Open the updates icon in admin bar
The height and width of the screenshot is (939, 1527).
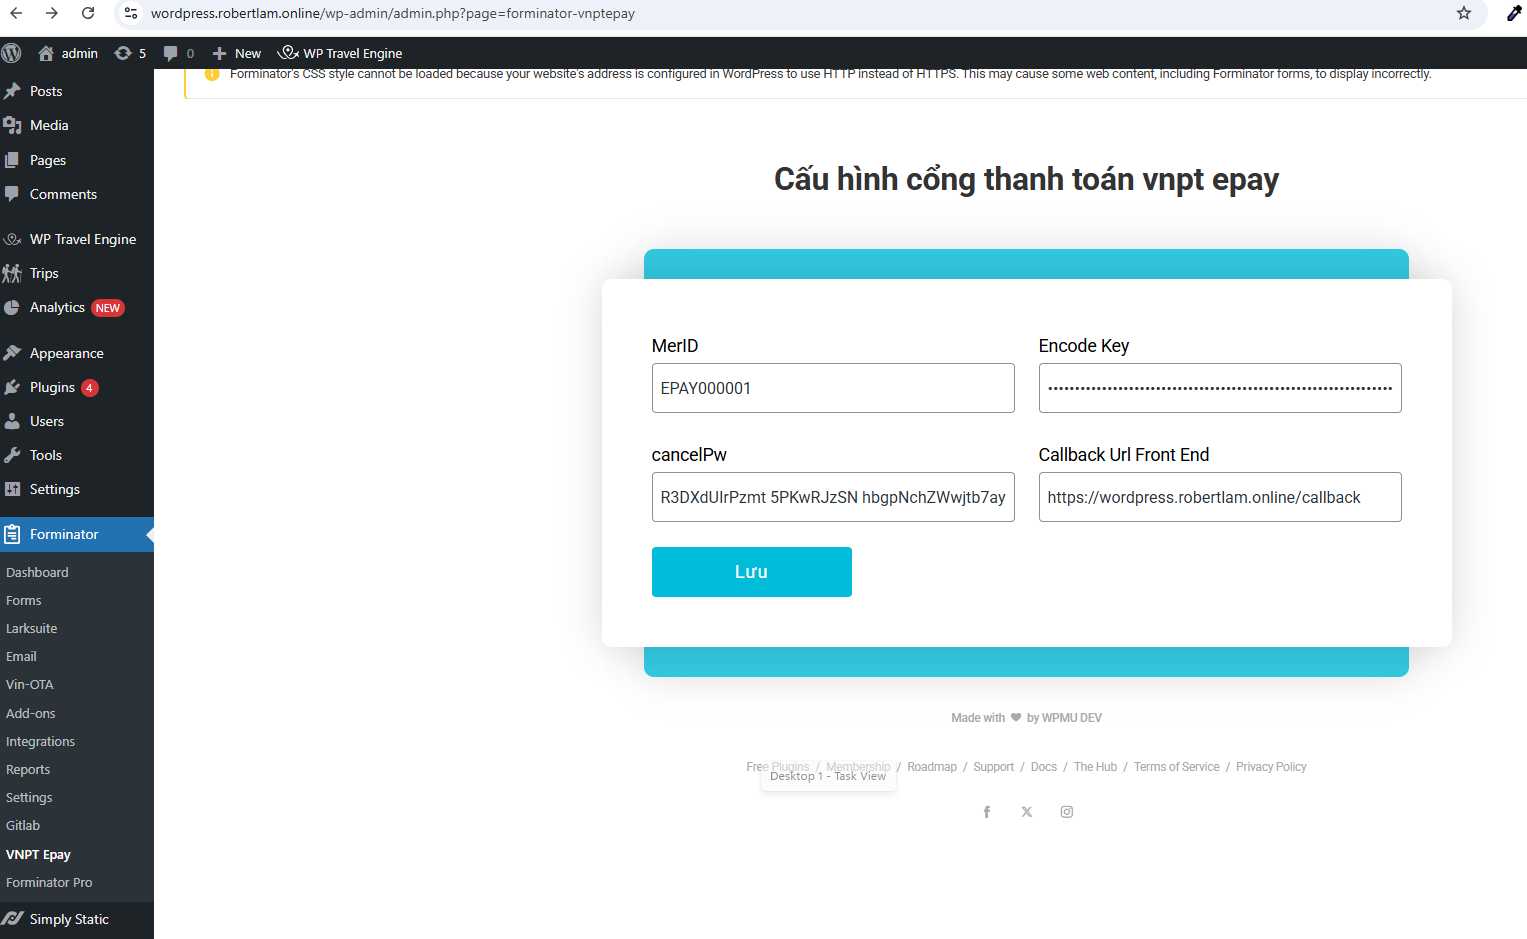pos(123,53)
